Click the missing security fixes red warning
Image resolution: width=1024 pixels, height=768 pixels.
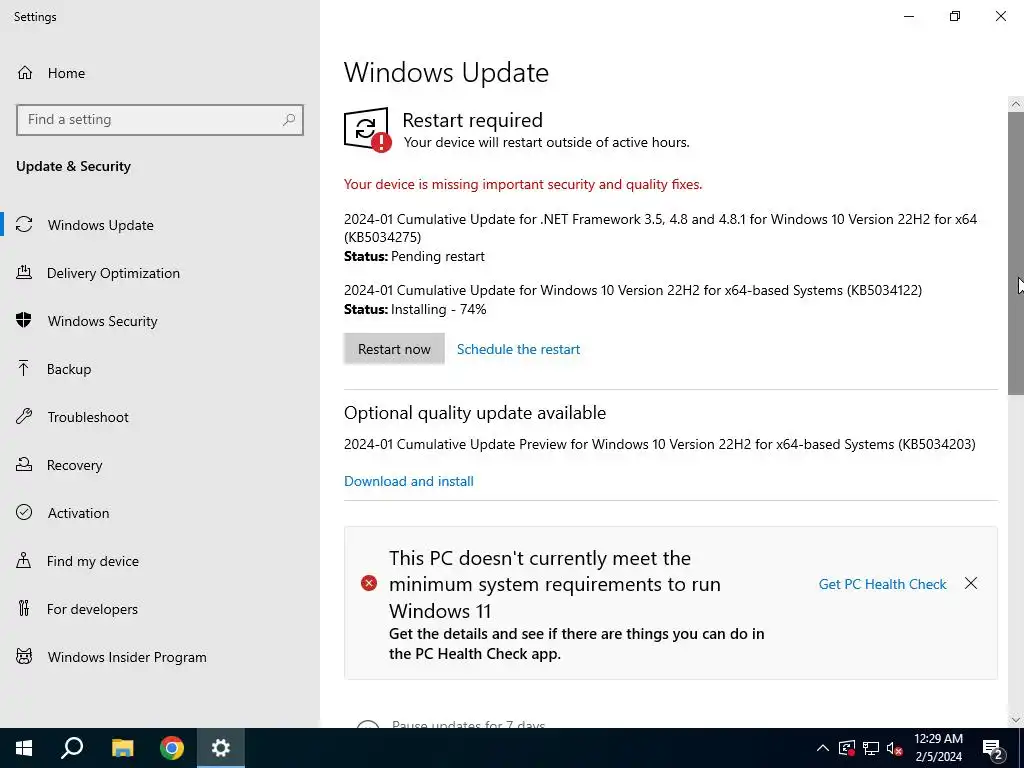(523, 184)
